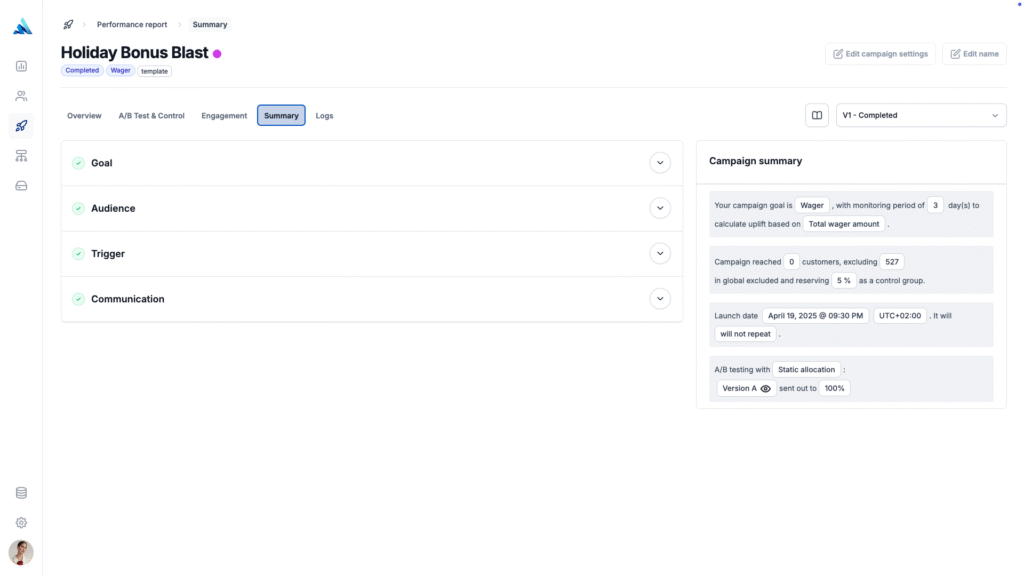This screenshot has width=1024, height=576.
Task: Click the Performance report breadcrumb link
Action: 132,24
